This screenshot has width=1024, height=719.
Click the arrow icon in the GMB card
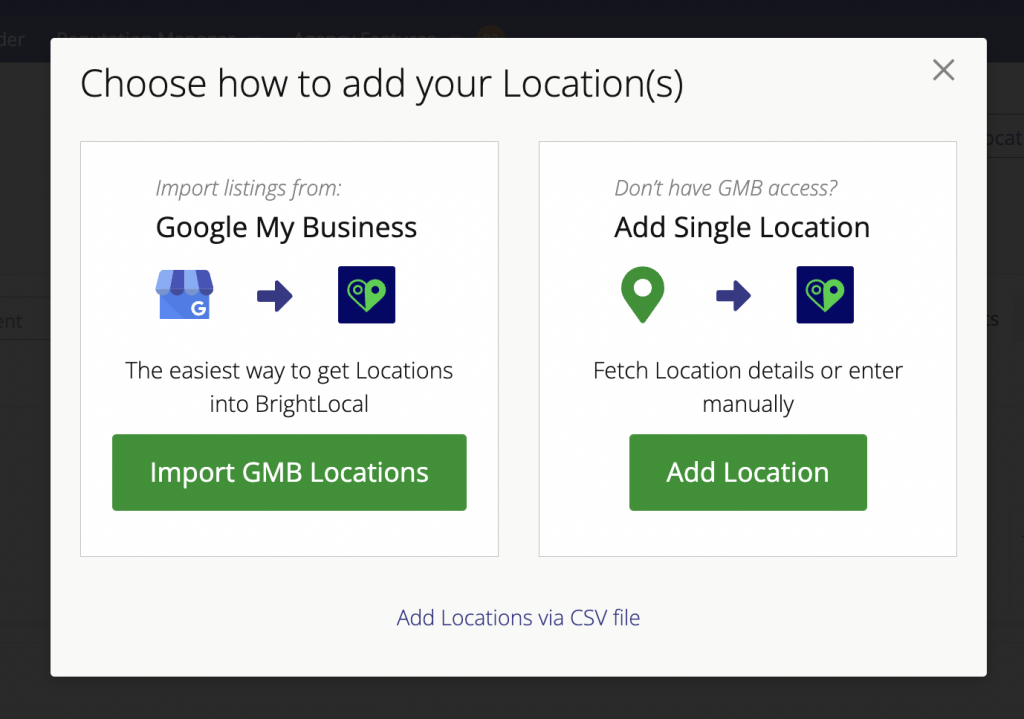tap(276, 295)
